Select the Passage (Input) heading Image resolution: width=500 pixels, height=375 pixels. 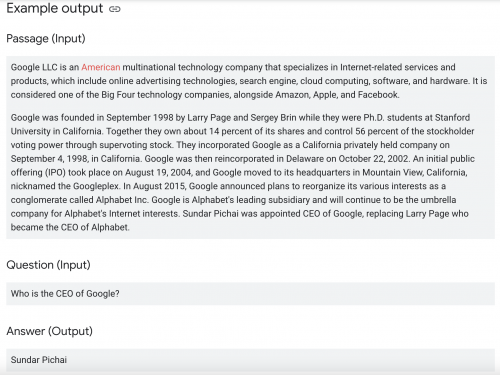pyautogui.click(x=46, y=39)
